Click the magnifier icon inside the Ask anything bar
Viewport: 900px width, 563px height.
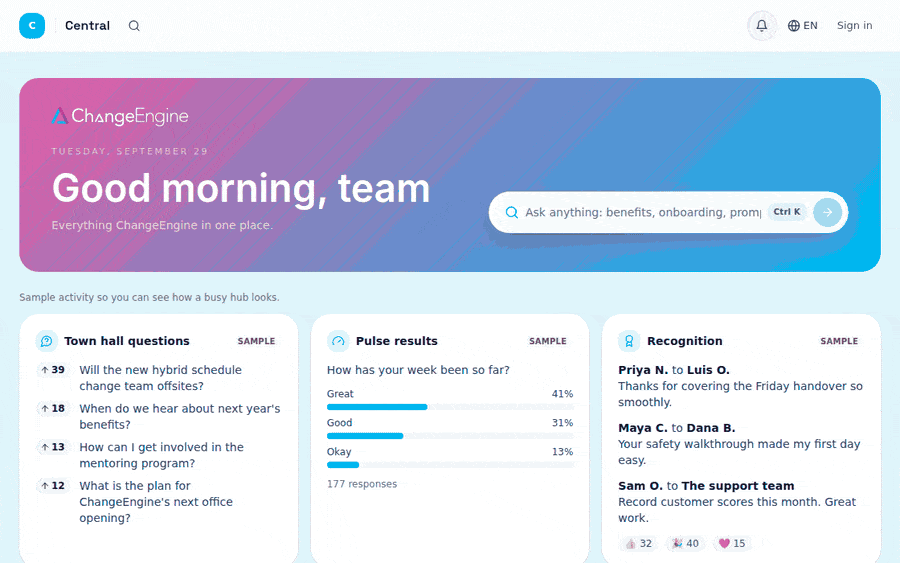click(x=511, y=212)
